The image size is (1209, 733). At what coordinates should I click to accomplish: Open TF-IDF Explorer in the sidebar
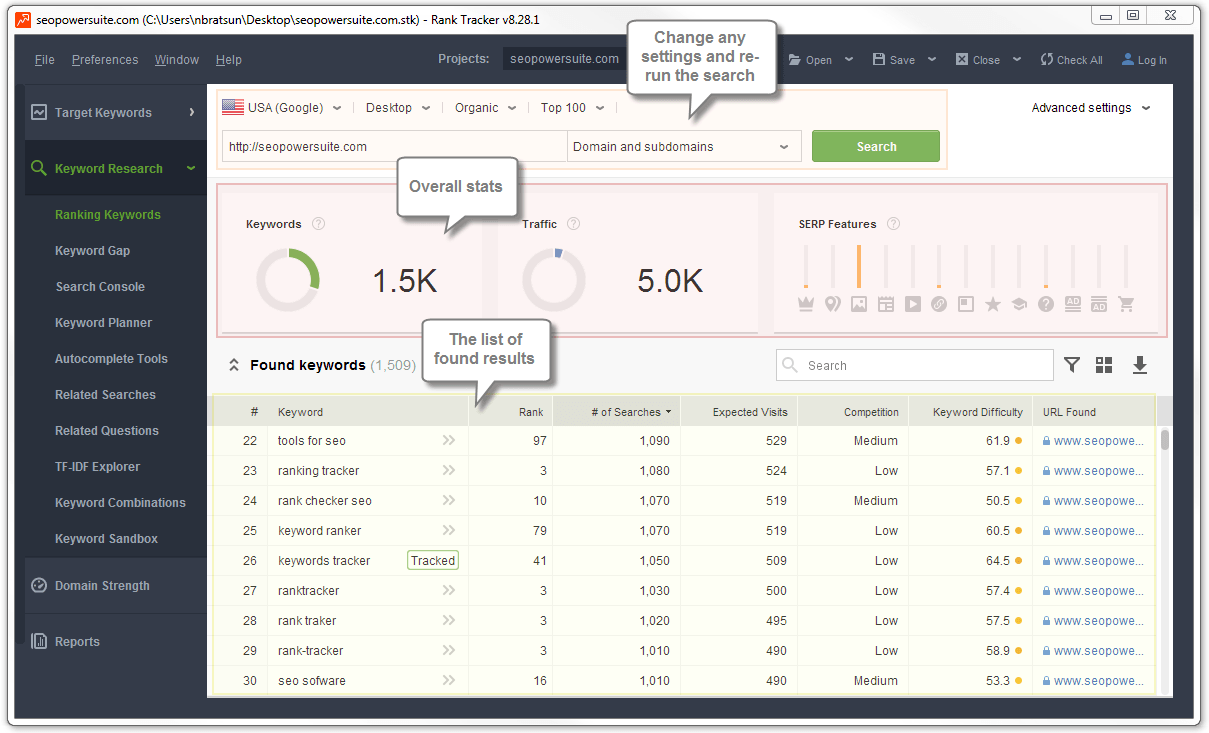(x=97, y=467)
